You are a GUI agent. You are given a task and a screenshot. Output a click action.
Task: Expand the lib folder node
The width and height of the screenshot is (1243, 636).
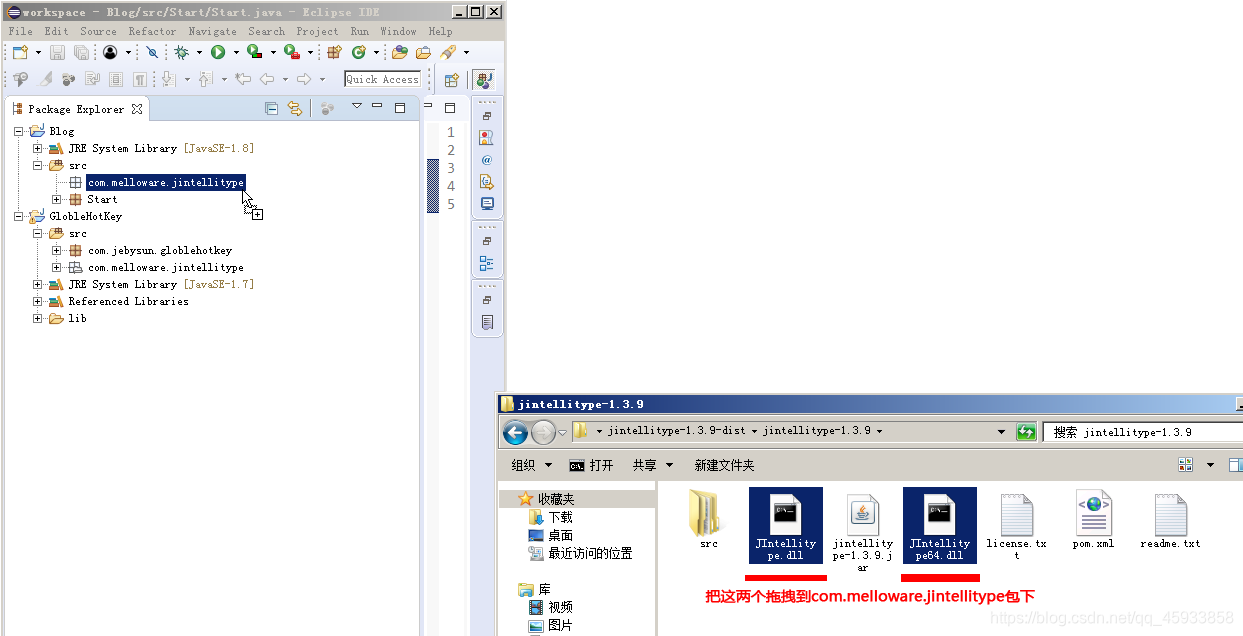point(38,318)
